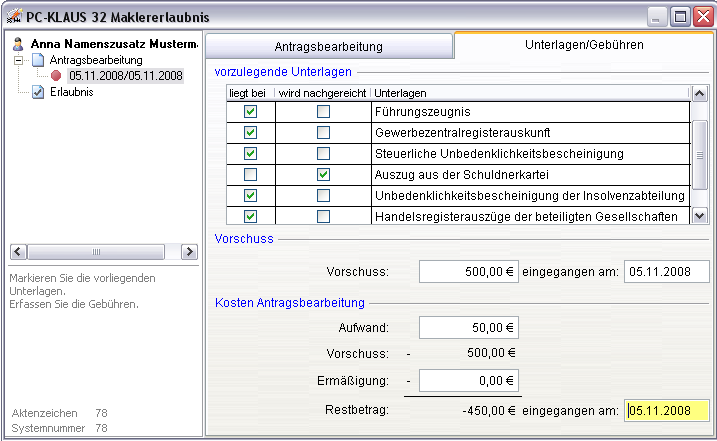Collapse the Antragsbearbeitung tree node
Viewport: 717px width, 441px height.
click(x=19, y=60)
